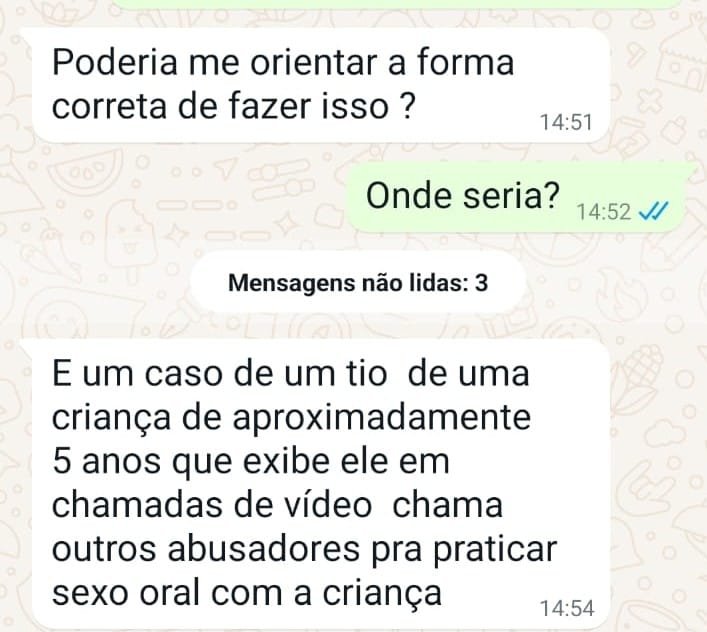Click the number 3 in unread banner
707x632 pixels.
click(482, 283)
